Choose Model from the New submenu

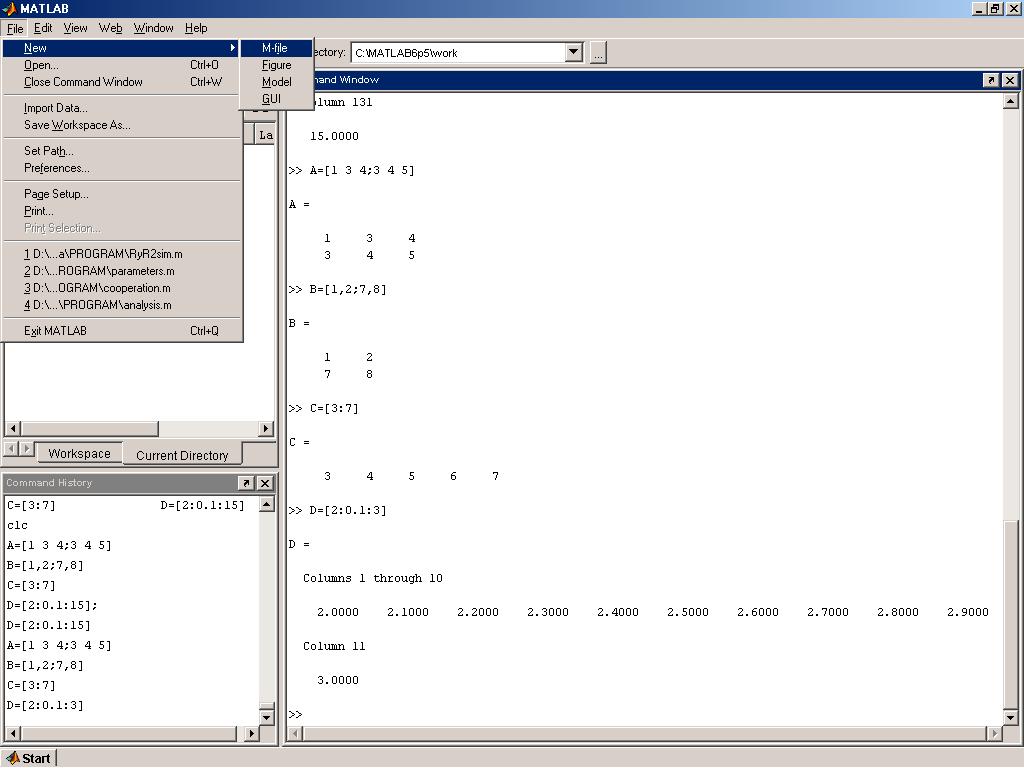pos(276,82)
